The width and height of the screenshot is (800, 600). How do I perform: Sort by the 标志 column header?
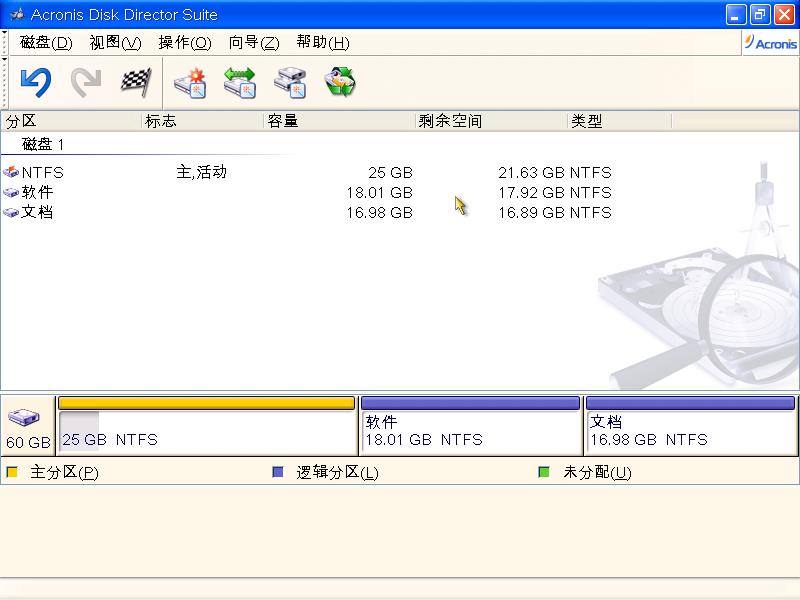[202, 121]
